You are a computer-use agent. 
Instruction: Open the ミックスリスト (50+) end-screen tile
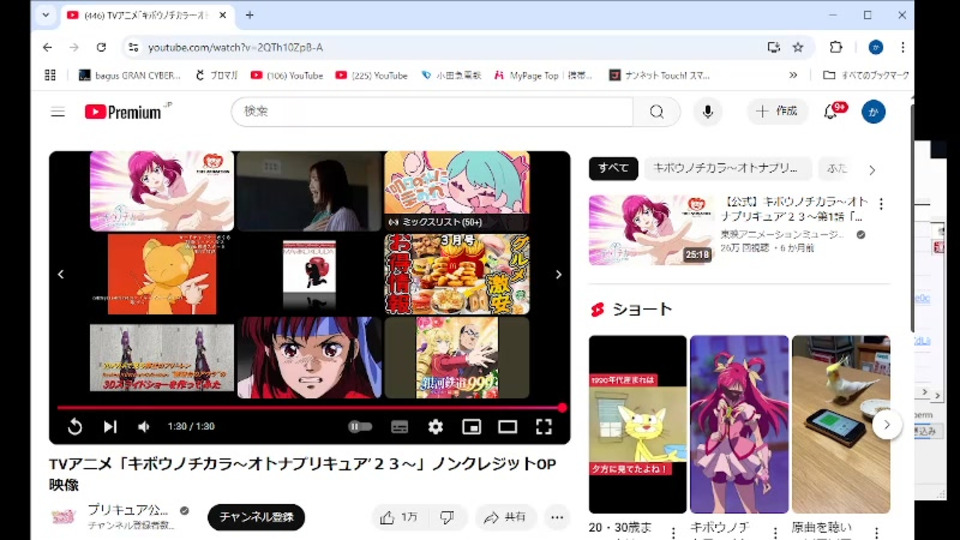pyautogui.click(x=457, y=191)
